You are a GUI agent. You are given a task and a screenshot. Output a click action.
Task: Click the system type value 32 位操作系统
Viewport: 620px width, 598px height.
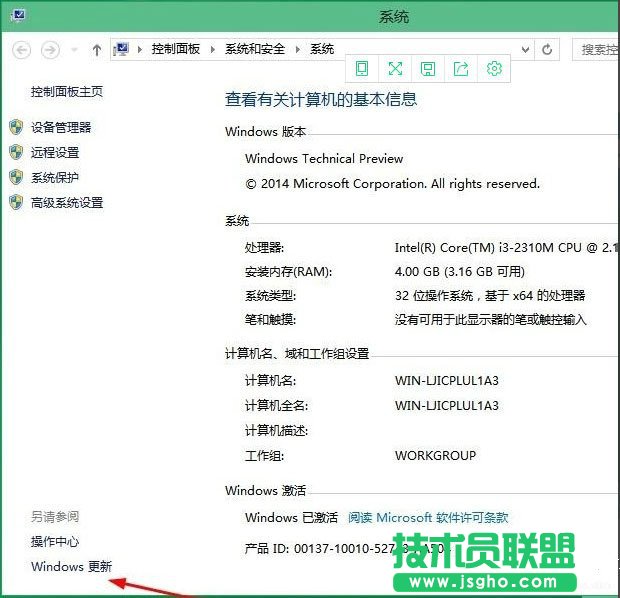point(490,295)
